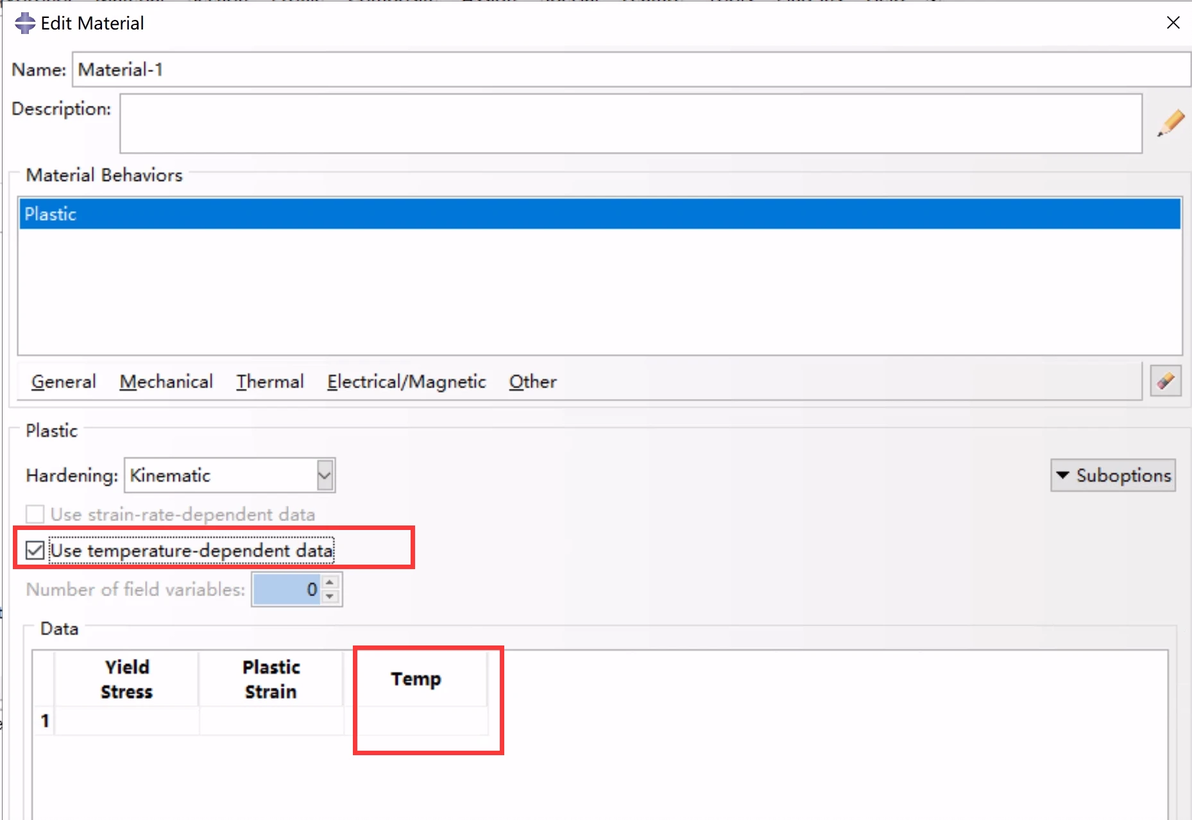Increase number of field variables stepper

[x=330, y=583]
